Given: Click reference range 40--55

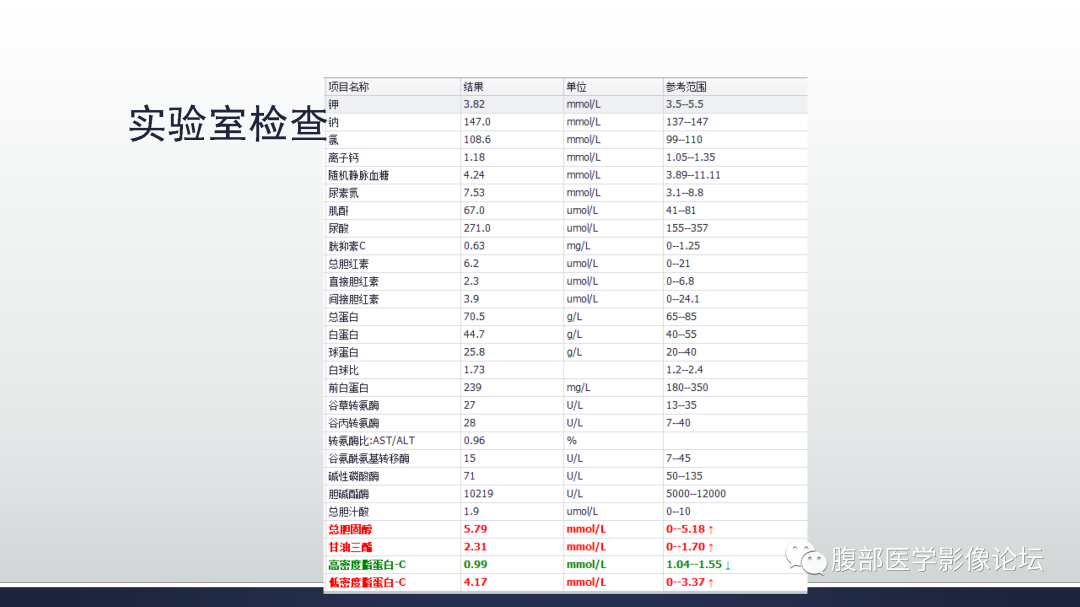Looking at the screenshot, I should 681,335.
